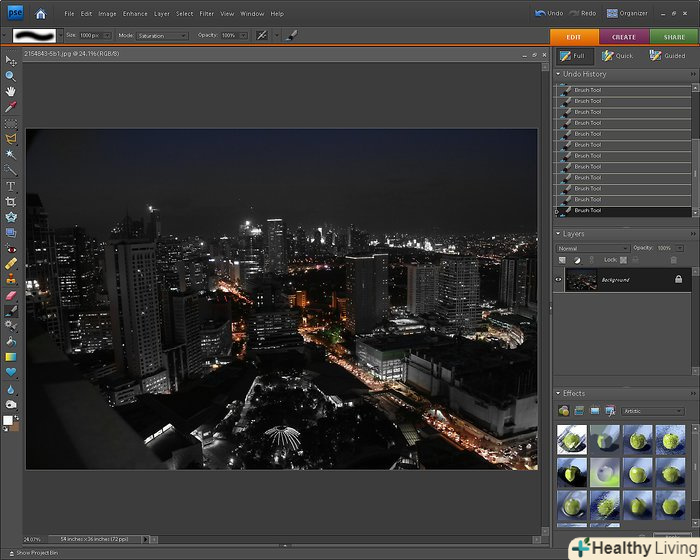
Task: Toggle the airbrush option in the options bar
Action: point(261,35)
